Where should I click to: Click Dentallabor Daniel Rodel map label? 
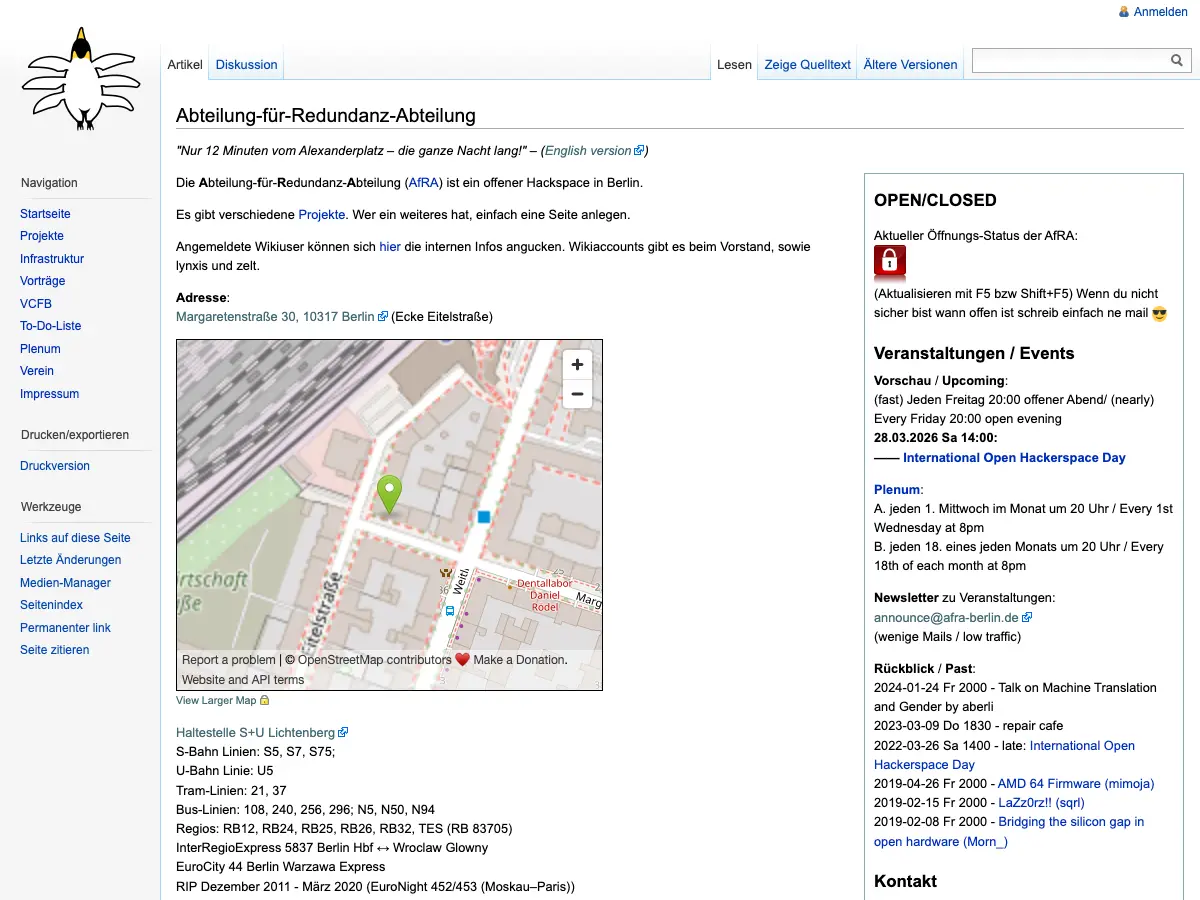pos(545,595)
